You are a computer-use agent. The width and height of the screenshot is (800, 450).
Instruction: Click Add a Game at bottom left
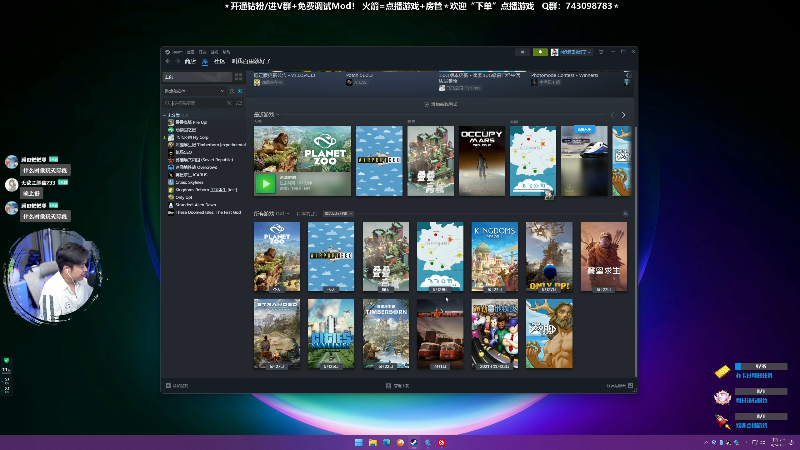click(x=177, y=386)
